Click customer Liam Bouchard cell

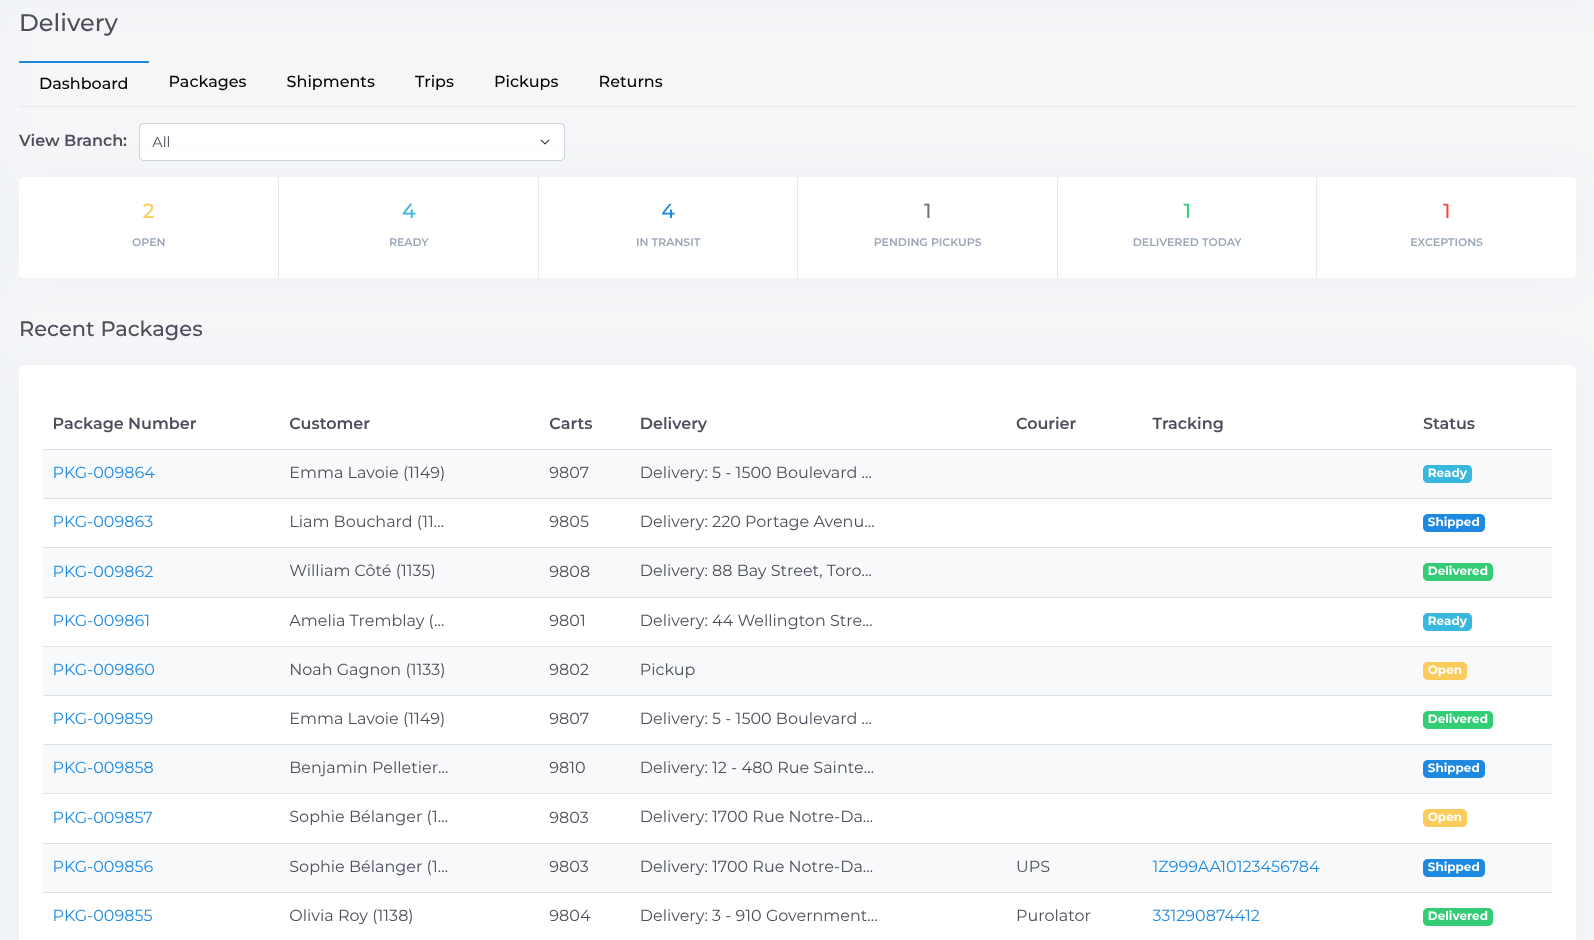point(367,522)
